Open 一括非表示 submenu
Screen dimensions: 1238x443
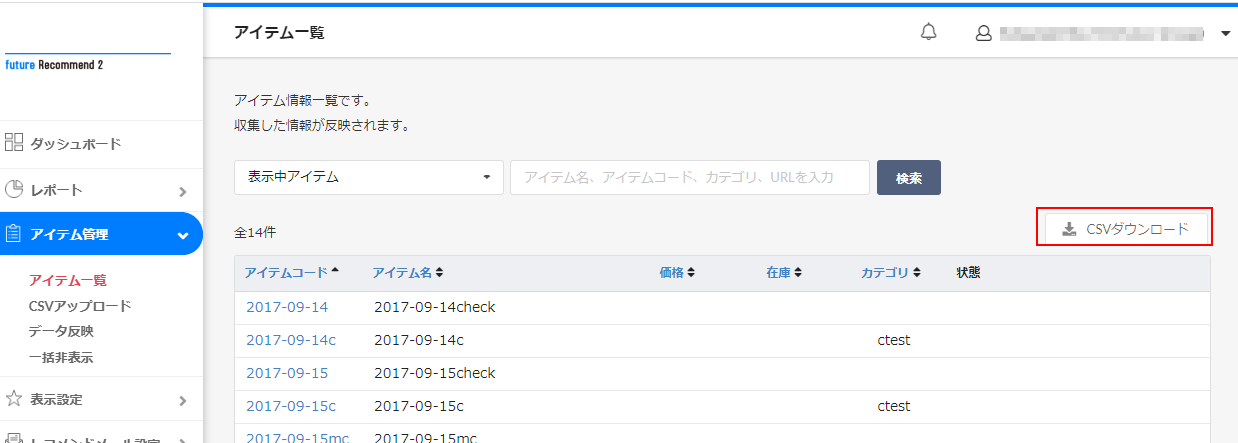coord(61,357)
